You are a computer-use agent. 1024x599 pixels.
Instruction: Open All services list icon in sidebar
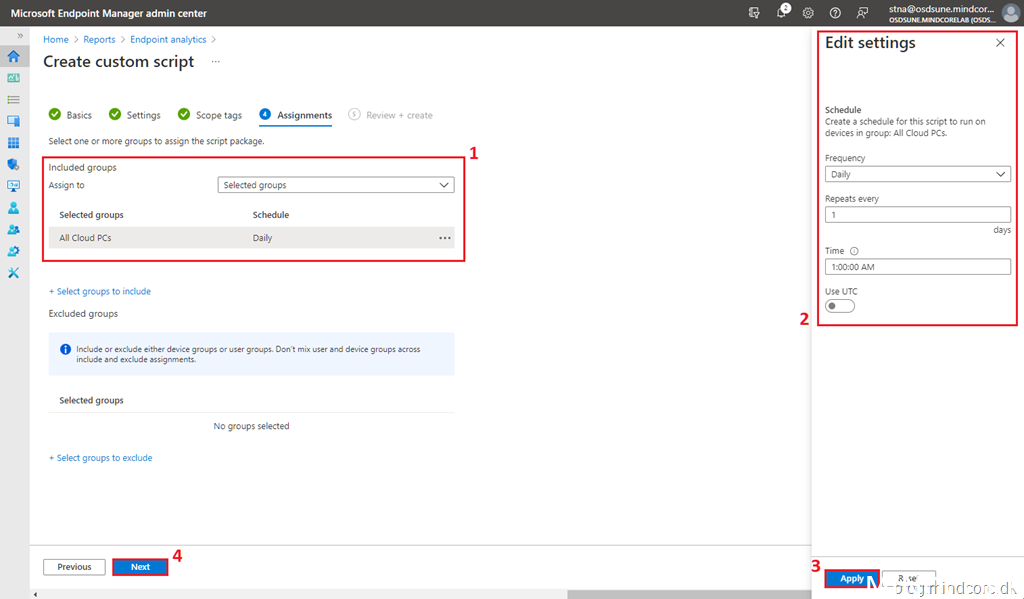coord(14,100)
